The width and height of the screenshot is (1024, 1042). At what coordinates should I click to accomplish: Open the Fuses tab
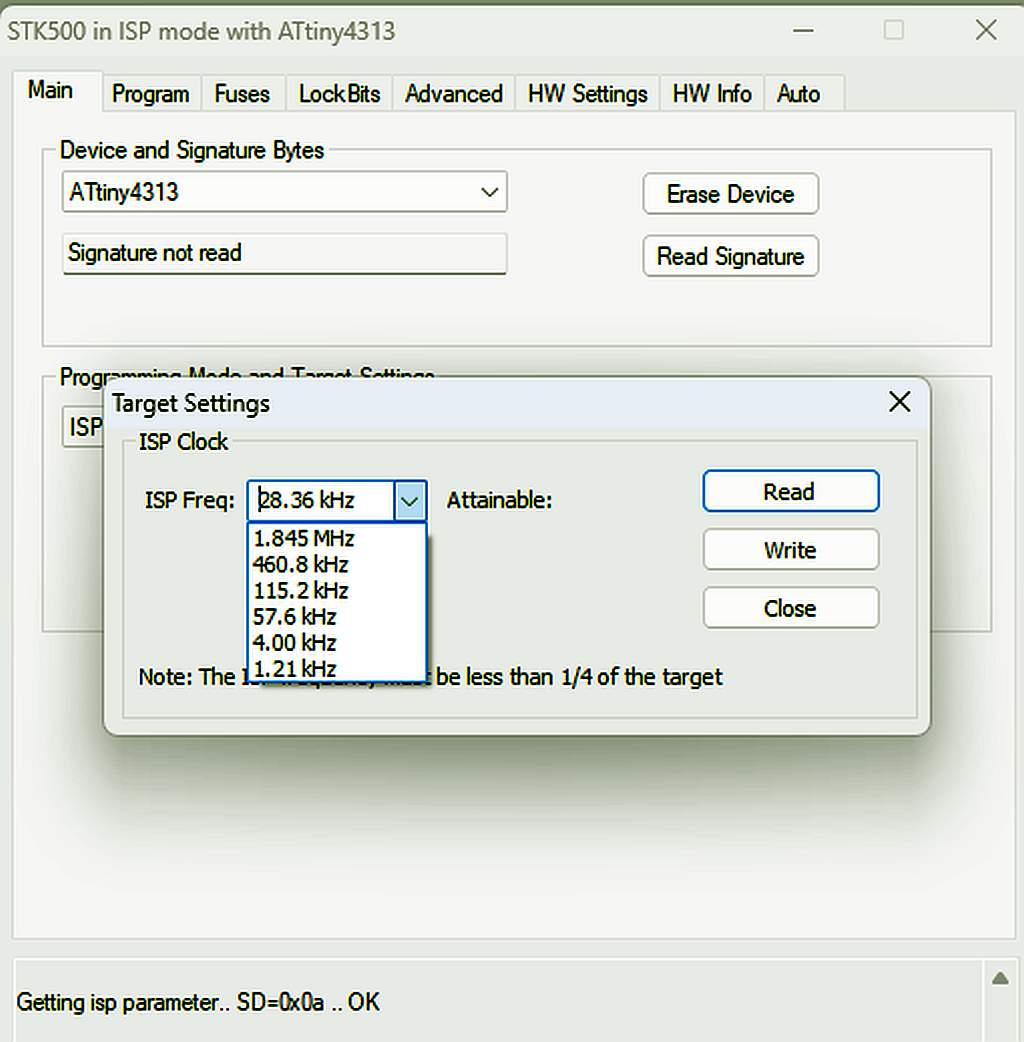click(242, 94)
